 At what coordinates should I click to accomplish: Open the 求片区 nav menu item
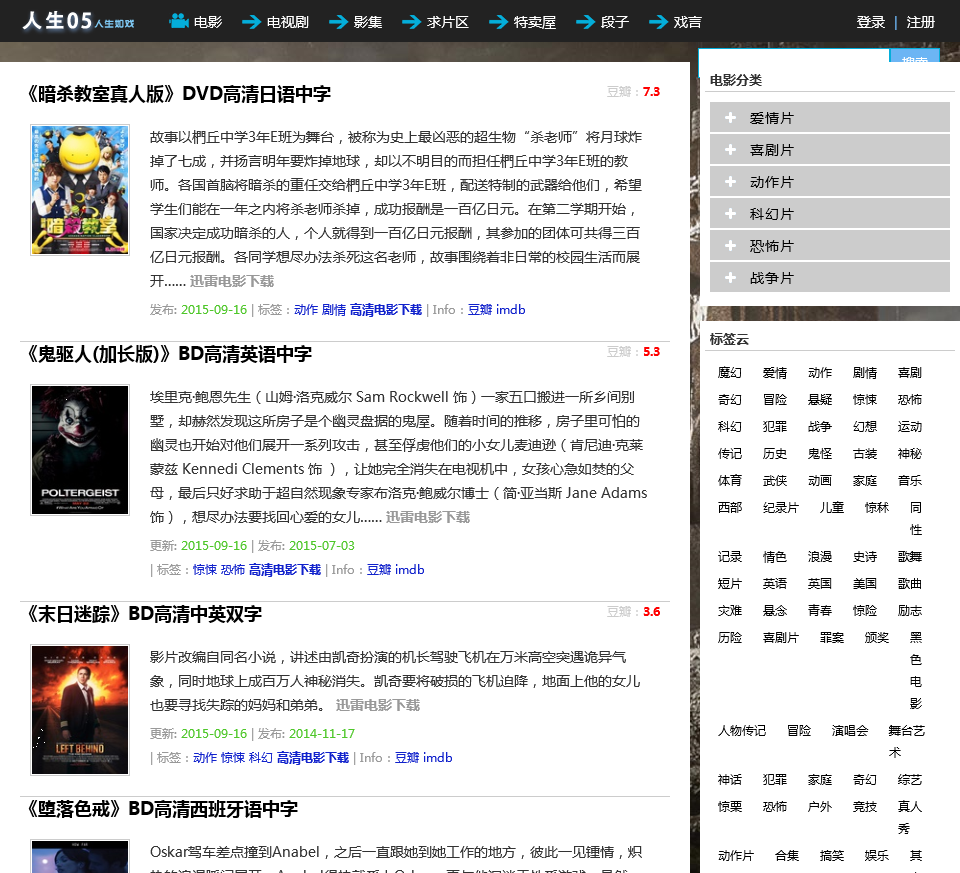pos(448,22)
